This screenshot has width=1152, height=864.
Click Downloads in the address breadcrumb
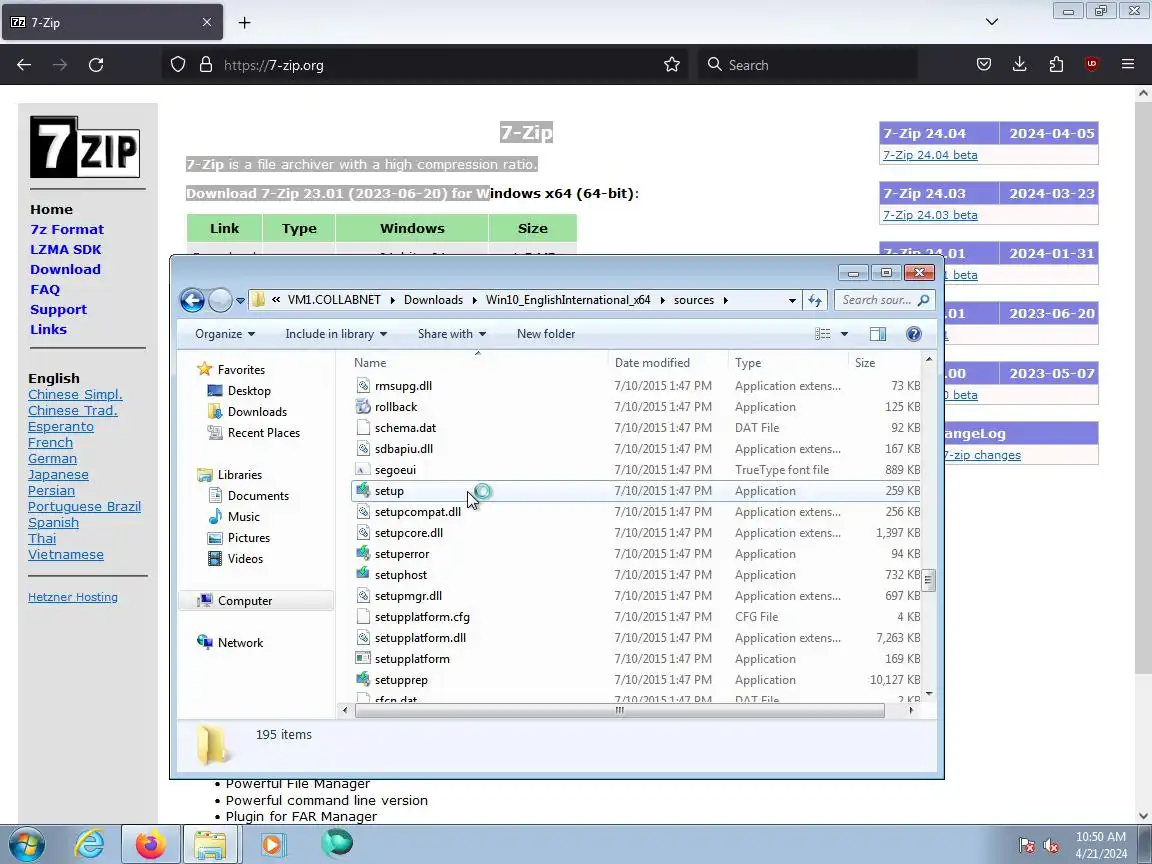pyautogui.click(x=433, y=300)
